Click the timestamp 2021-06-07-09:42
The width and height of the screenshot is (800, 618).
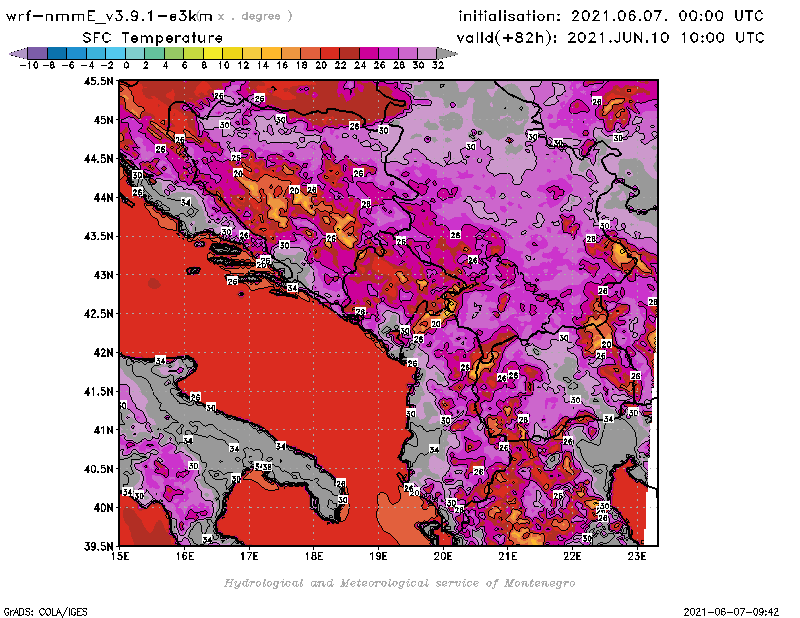click(x=731, y=612)
